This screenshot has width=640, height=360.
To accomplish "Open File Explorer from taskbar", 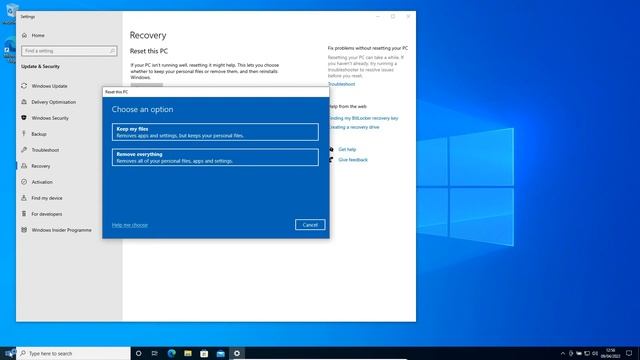I will tap(188, 353).
